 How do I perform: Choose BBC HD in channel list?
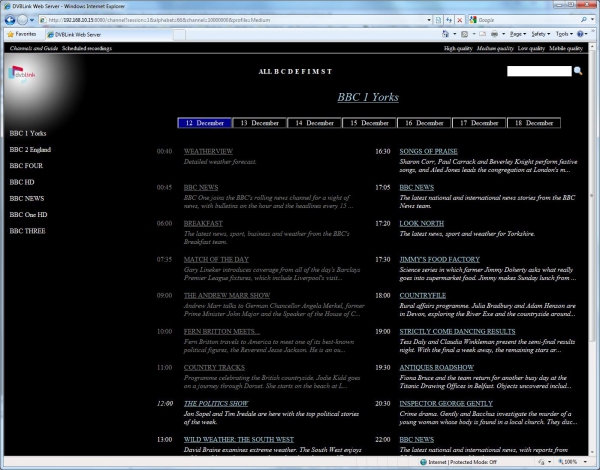tap(22, 182)
